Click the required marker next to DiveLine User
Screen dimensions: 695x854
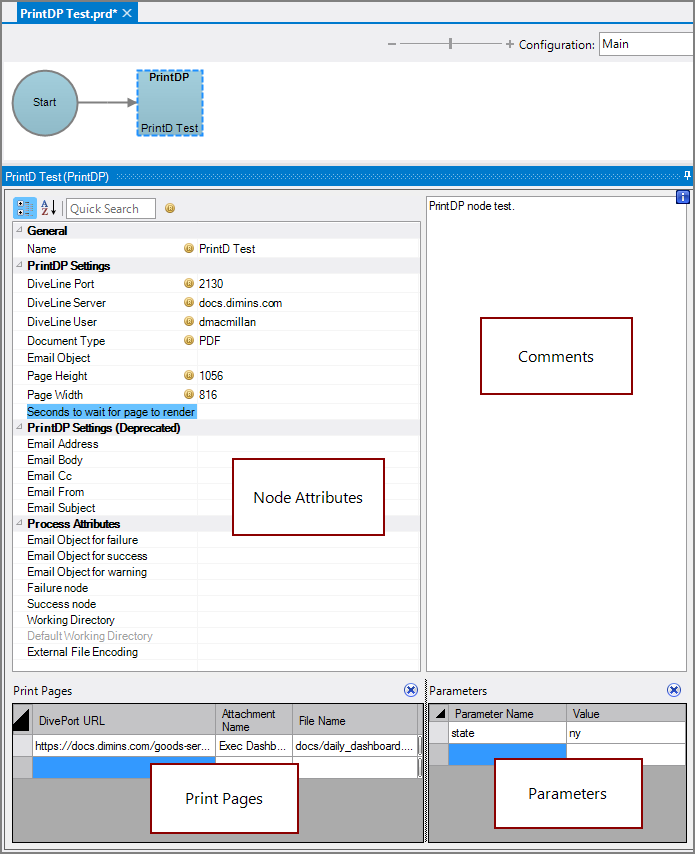point(189,321)
